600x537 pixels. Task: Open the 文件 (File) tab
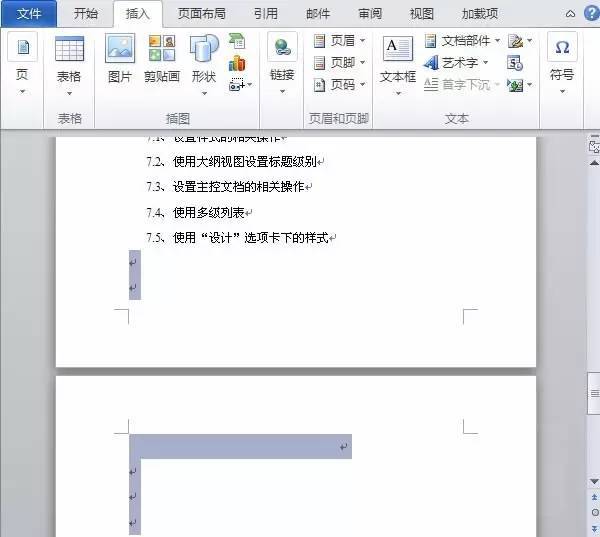pyautogui.click(x=29, y=14)
